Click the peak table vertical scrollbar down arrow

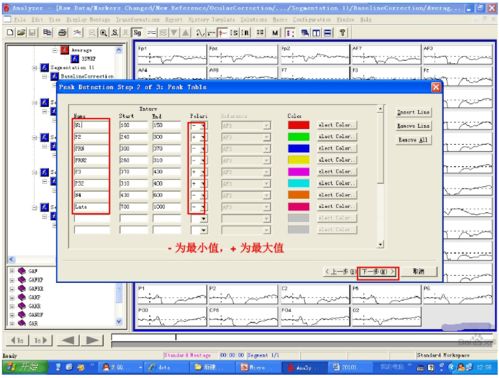[x=380, y=245]
